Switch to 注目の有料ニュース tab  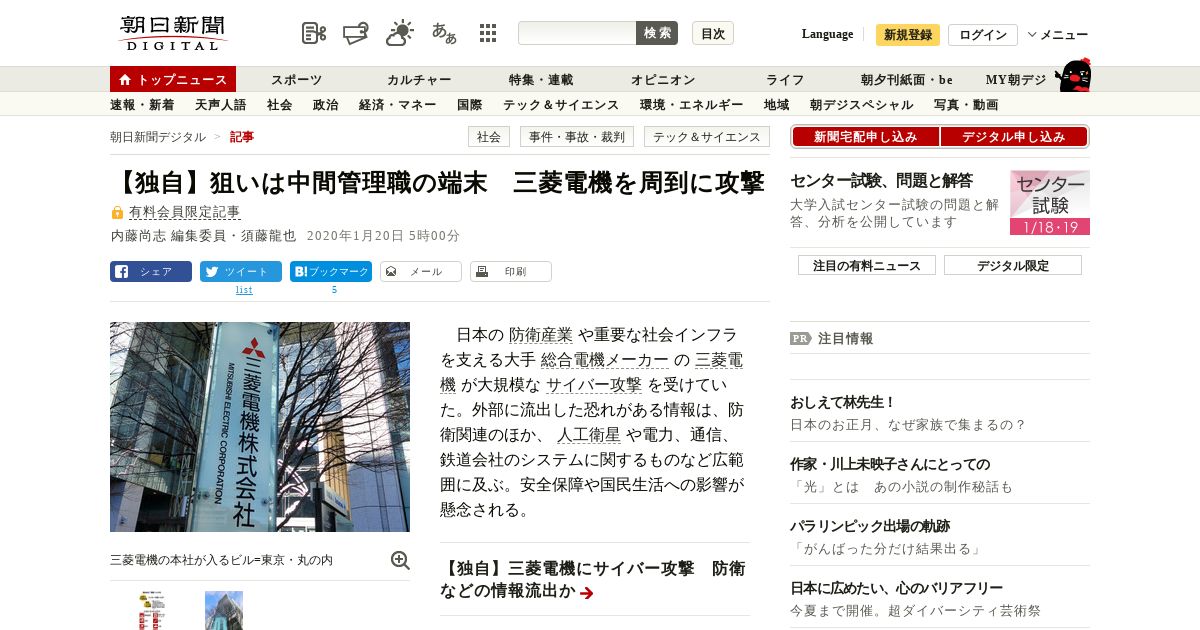coord(867,265)
